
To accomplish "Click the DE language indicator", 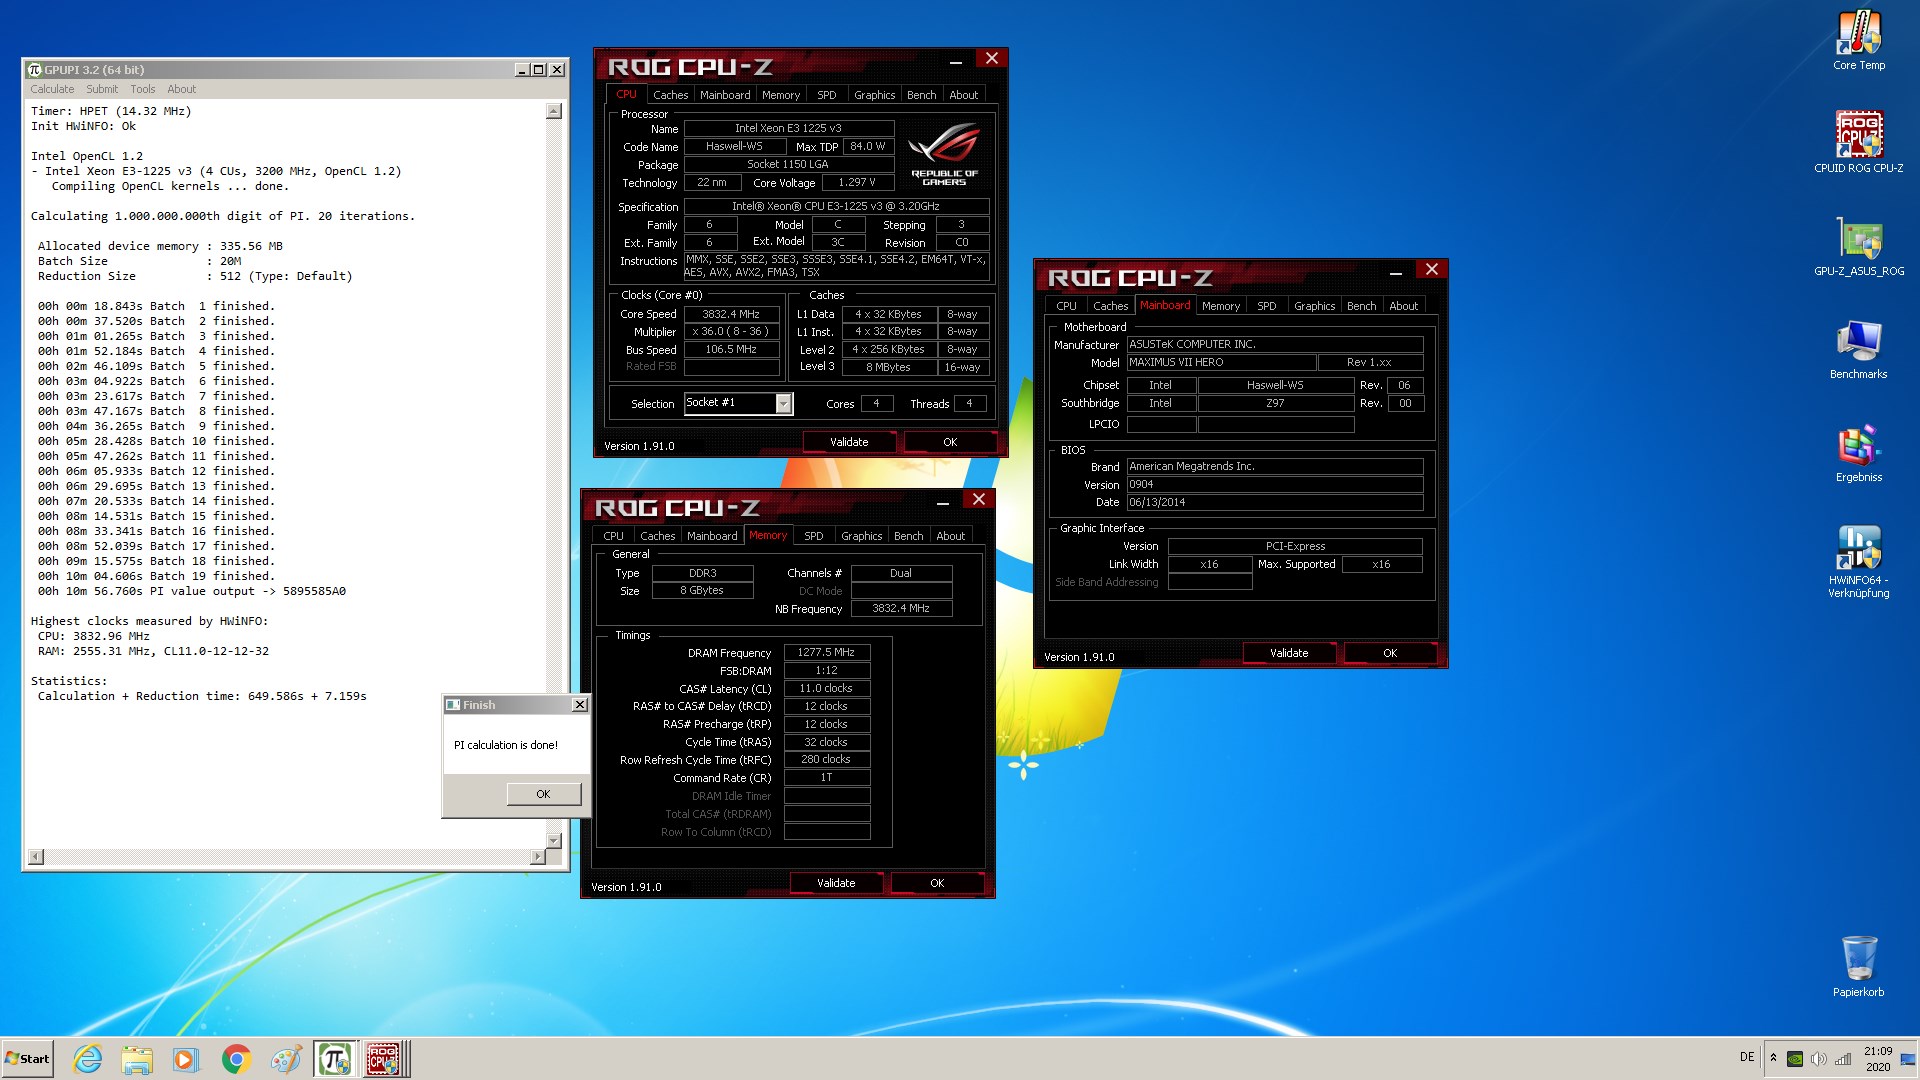I will 1747,1057.
